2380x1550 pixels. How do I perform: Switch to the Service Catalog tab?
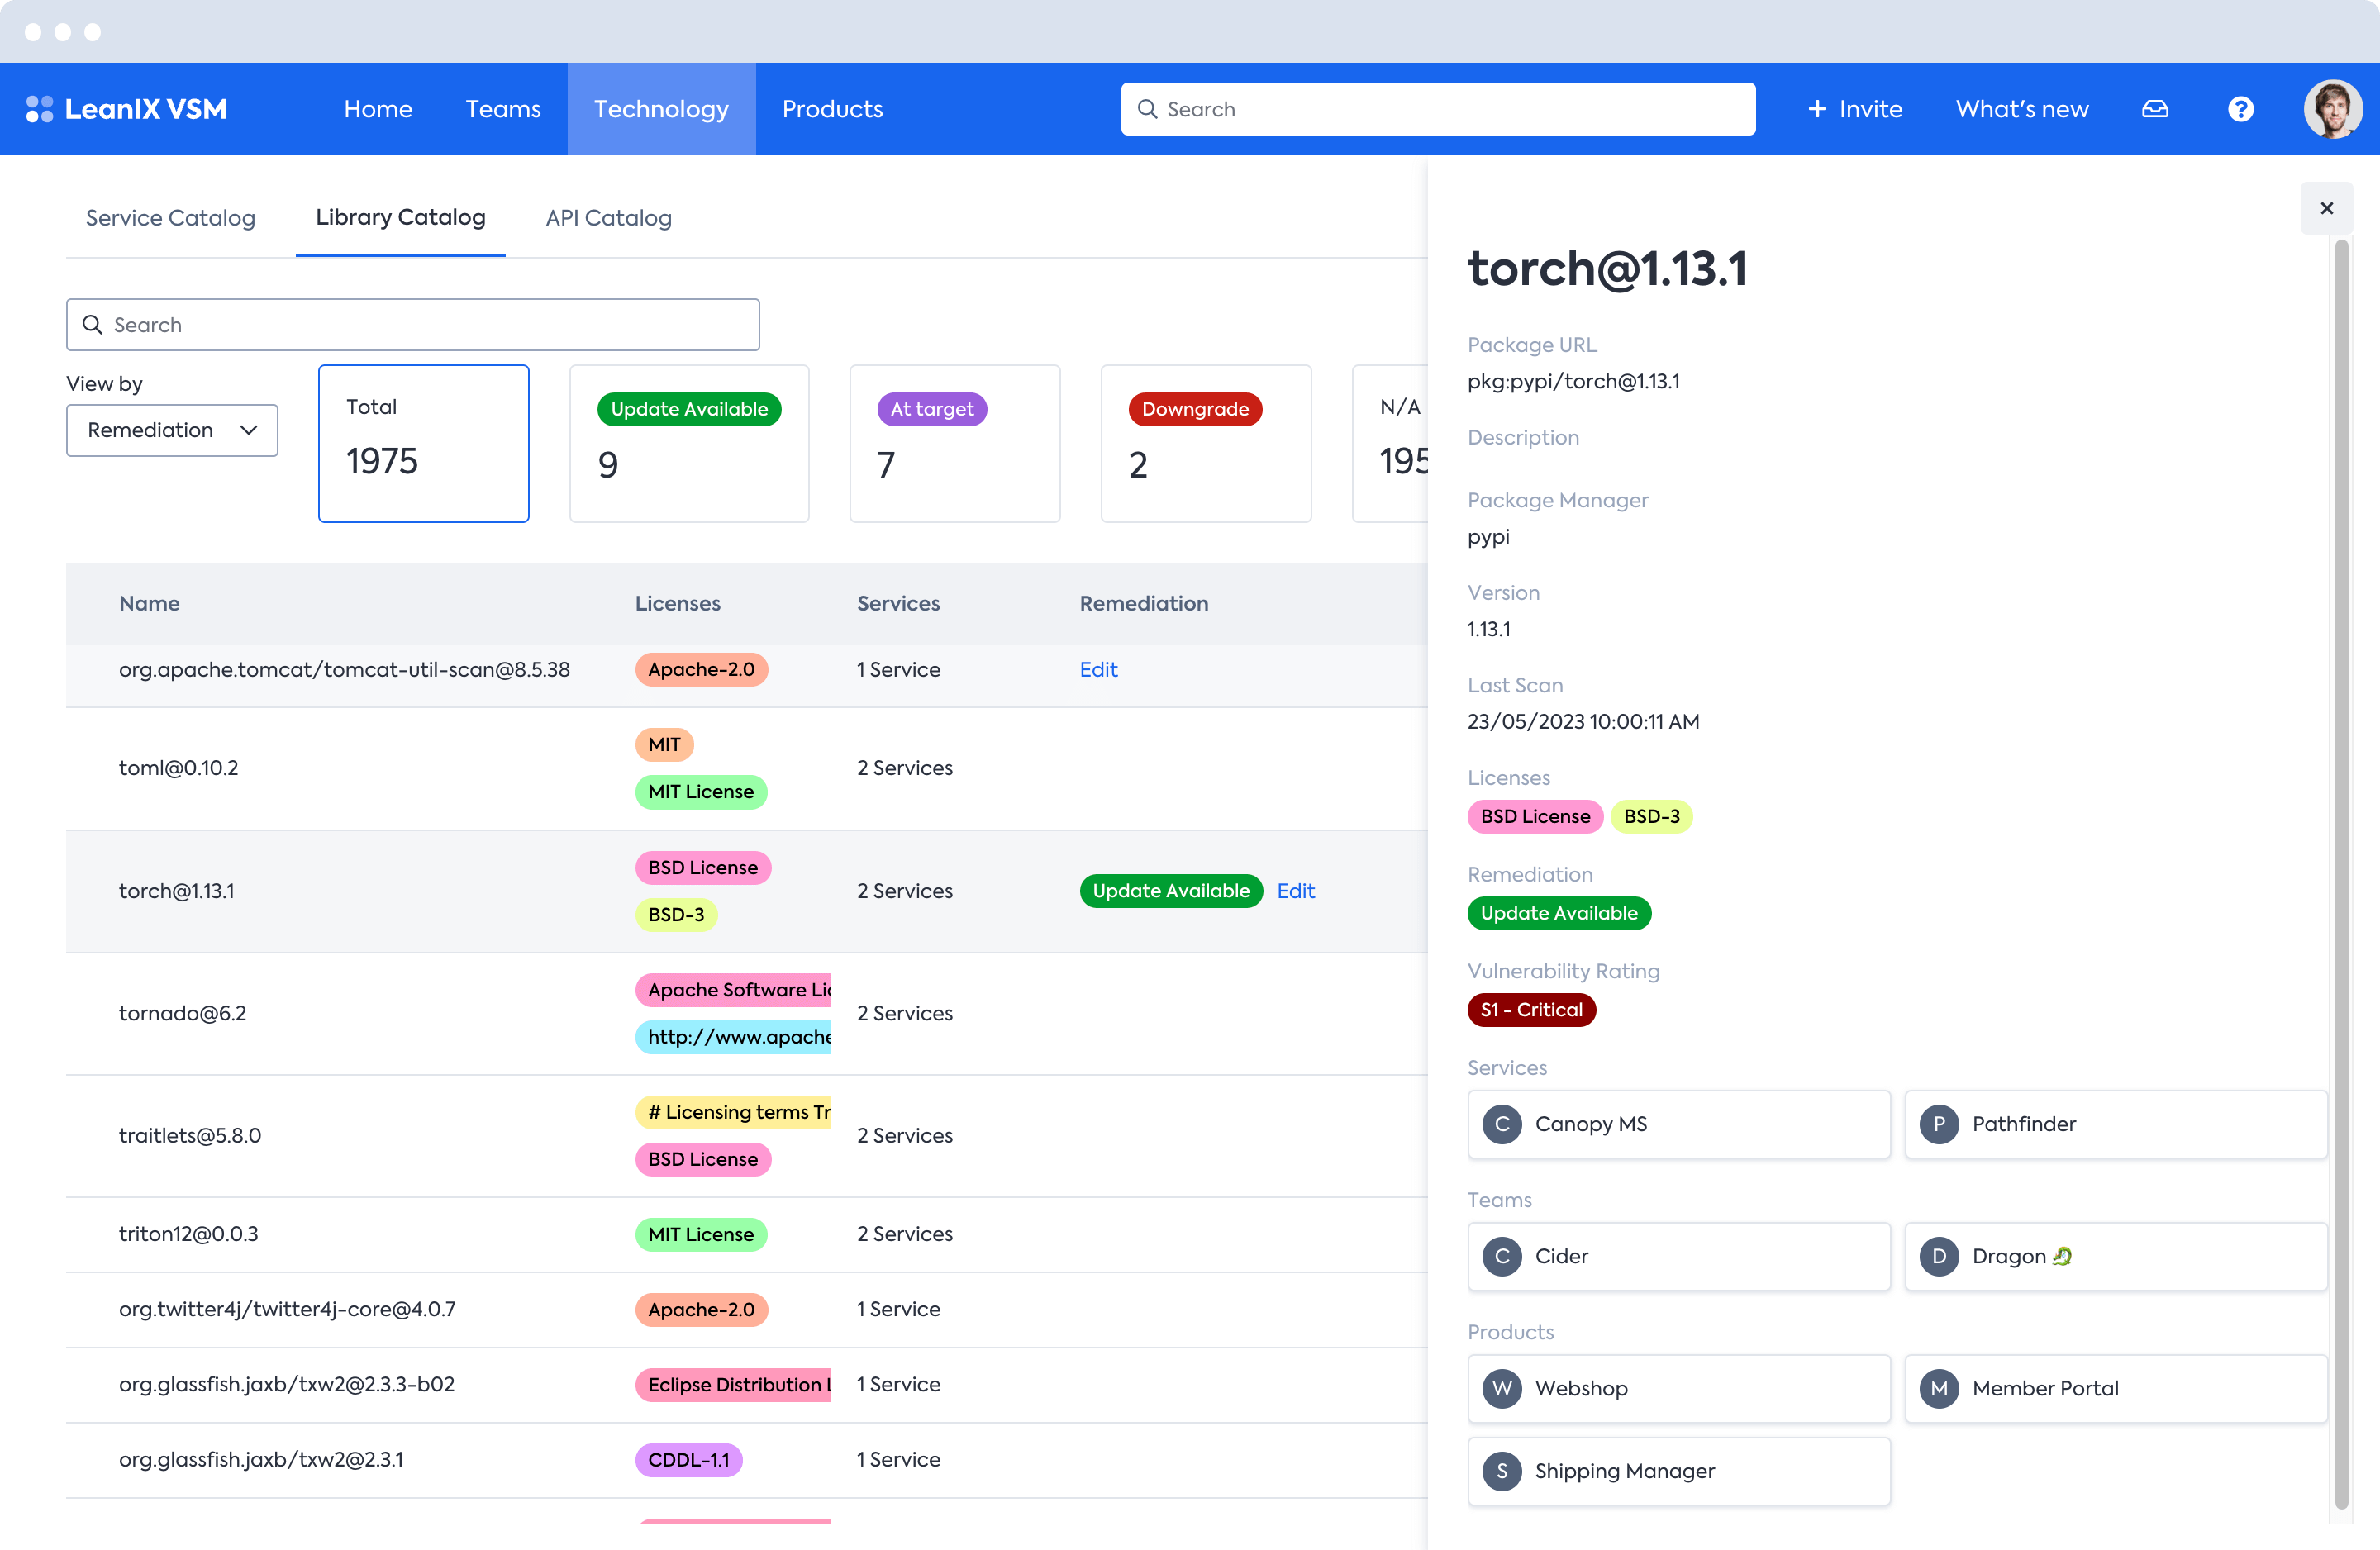[x=171, y=218]
